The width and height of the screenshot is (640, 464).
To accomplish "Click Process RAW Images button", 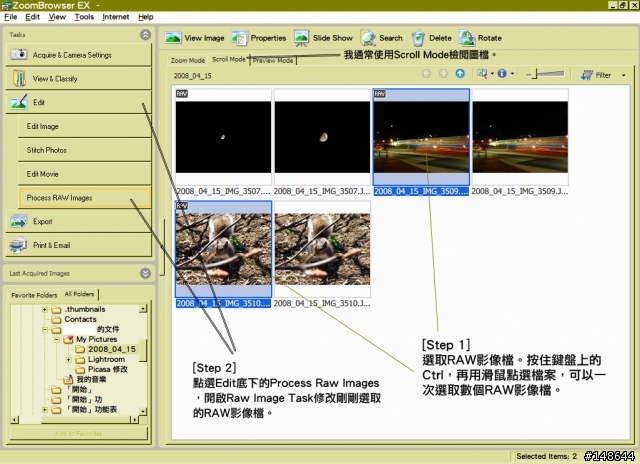I will click(84, 198).
